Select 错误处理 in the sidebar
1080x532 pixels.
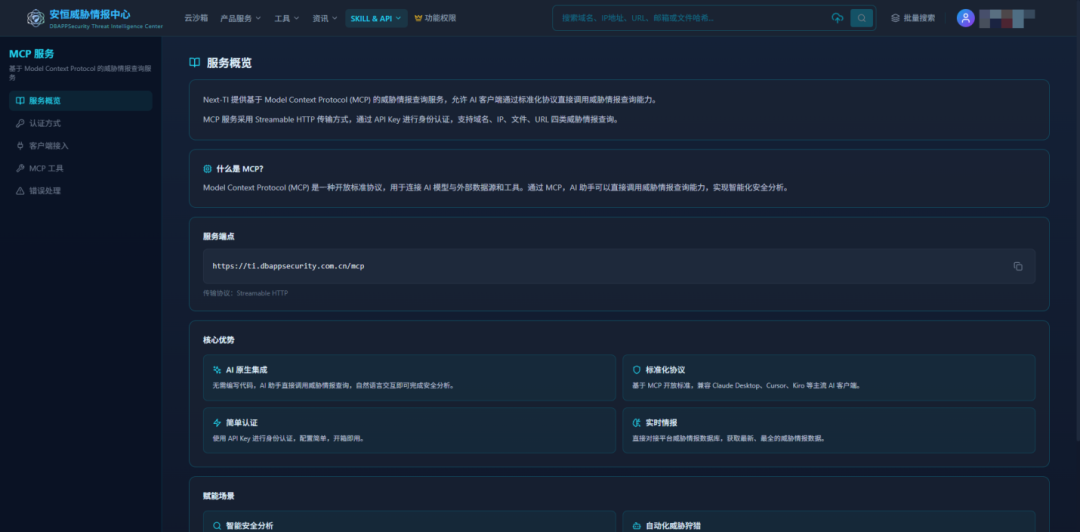tap(81, 191)
